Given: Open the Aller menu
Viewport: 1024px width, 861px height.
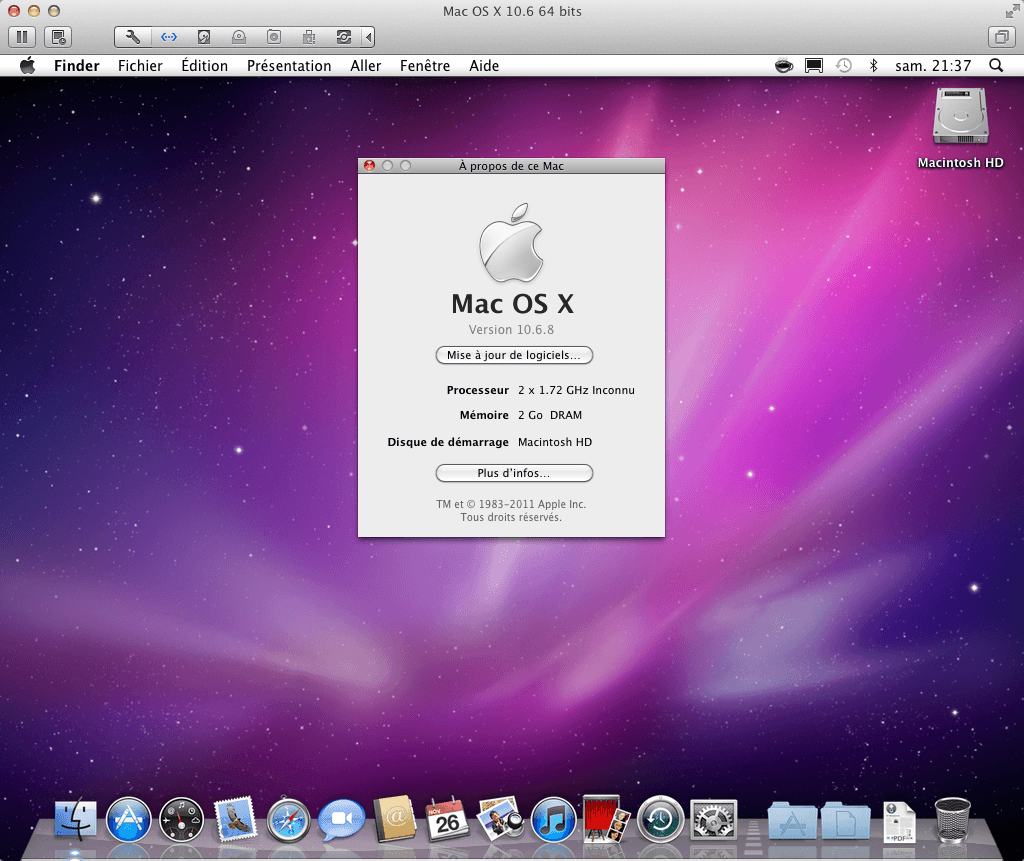Looking at the screenshot, I should 365,66.
